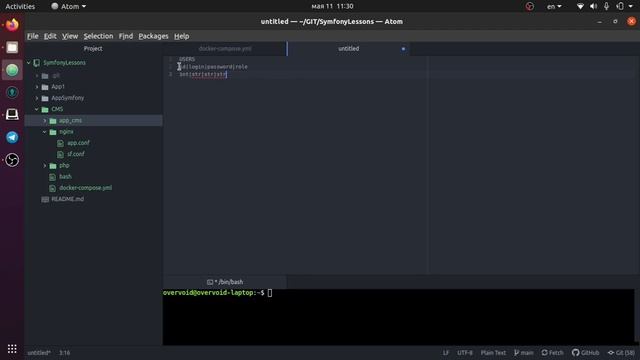The image size is (640, 360).
Task: Click the SymfonyLessons repository icon
Action: [37, 63]
